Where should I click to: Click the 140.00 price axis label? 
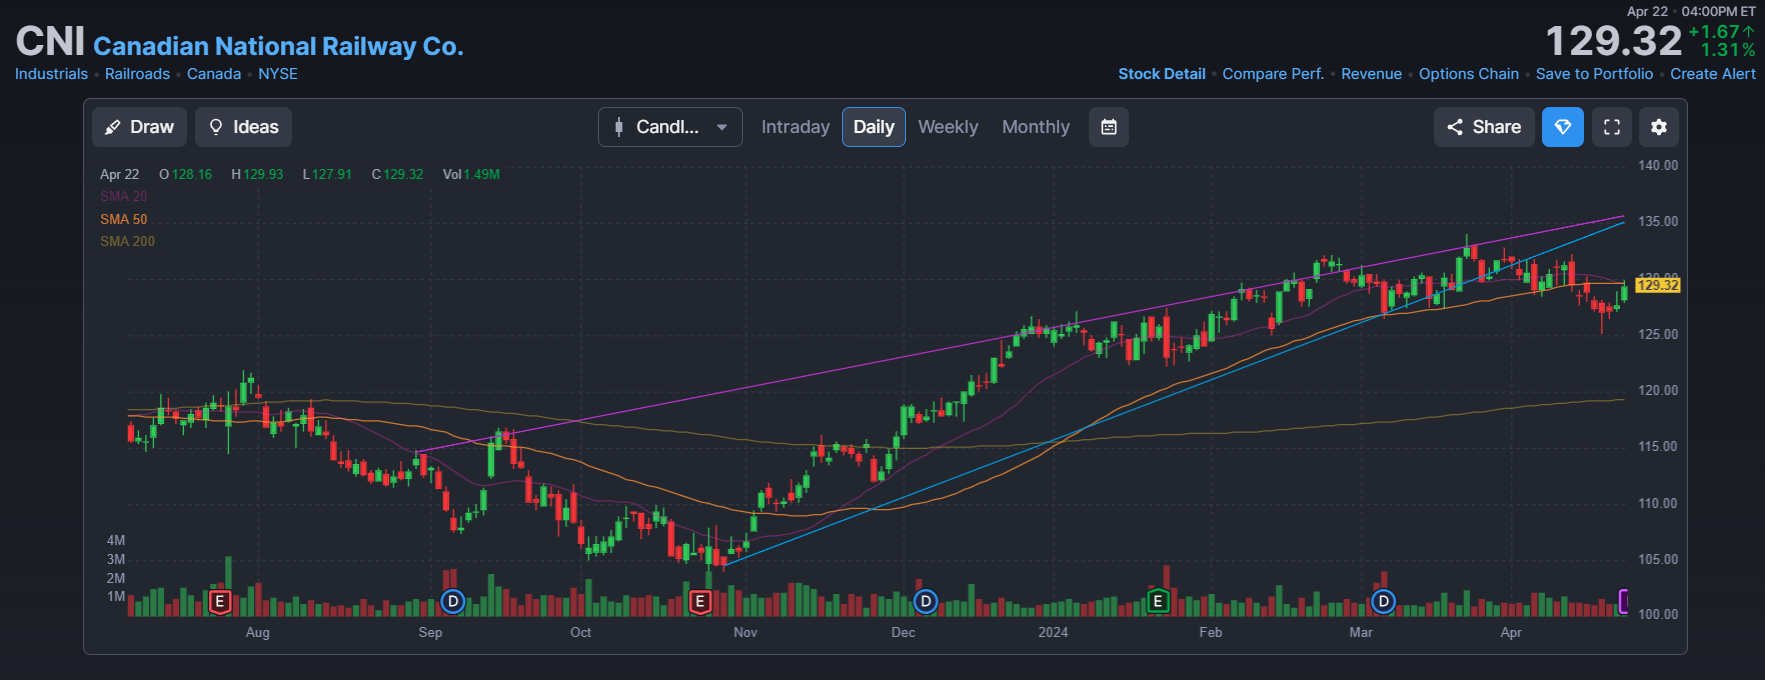[x=1658, y=165]
